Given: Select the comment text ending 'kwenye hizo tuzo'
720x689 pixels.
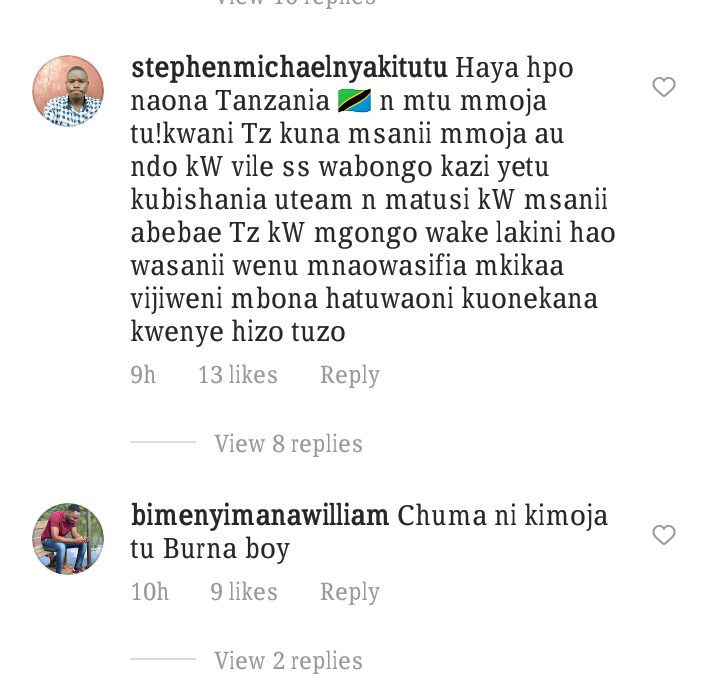Looking at the screenshot, I should point(373,200).
